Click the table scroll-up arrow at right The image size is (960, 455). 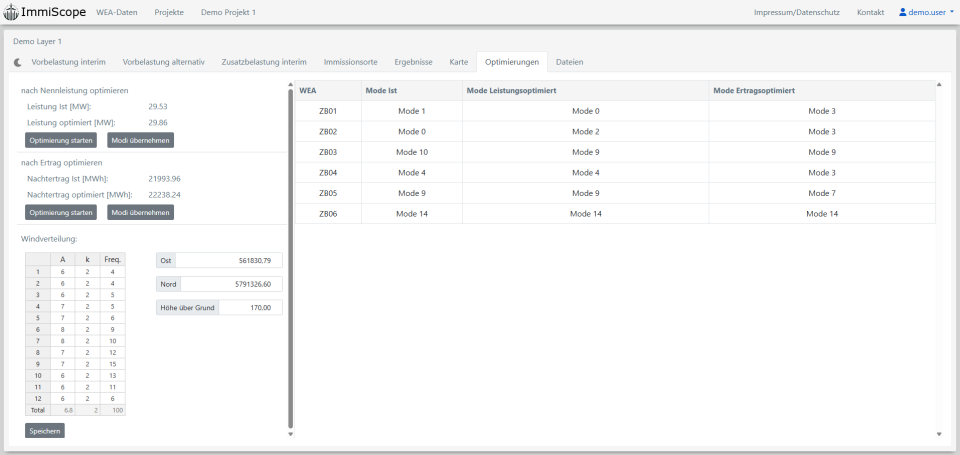tap(939, 84)
